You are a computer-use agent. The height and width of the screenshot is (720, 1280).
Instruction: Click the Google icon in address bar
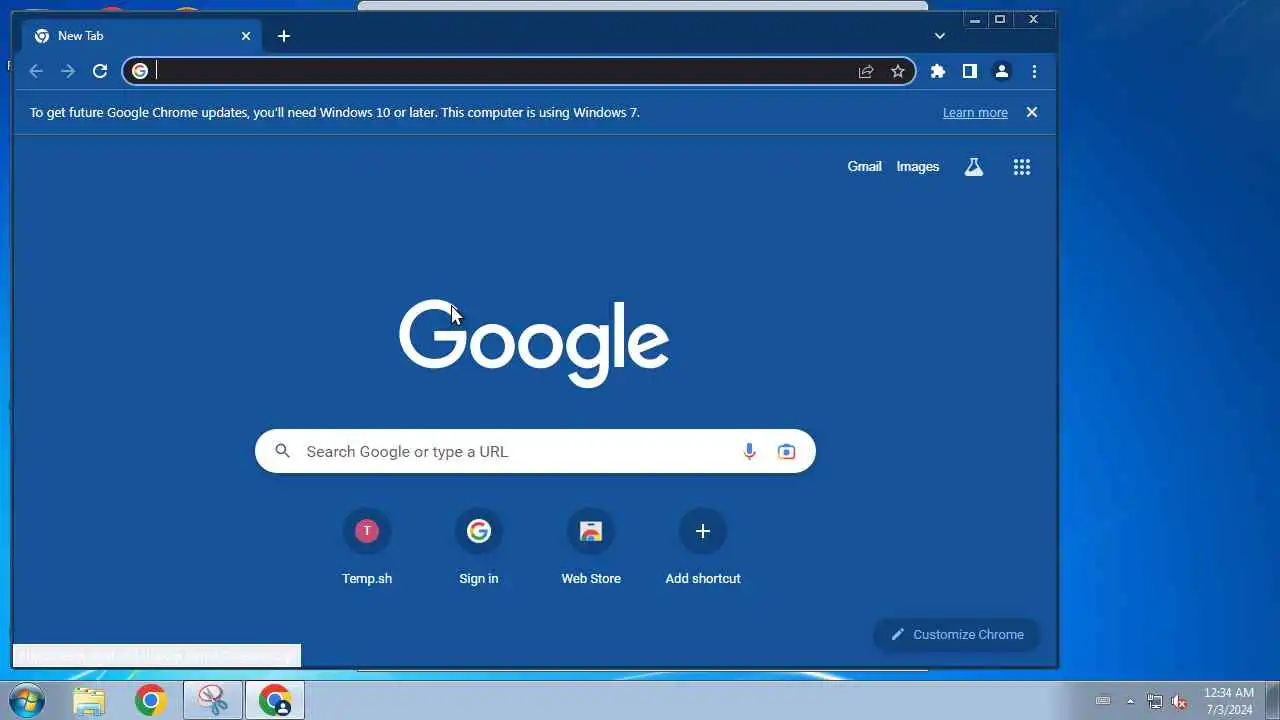pos(140,71)
